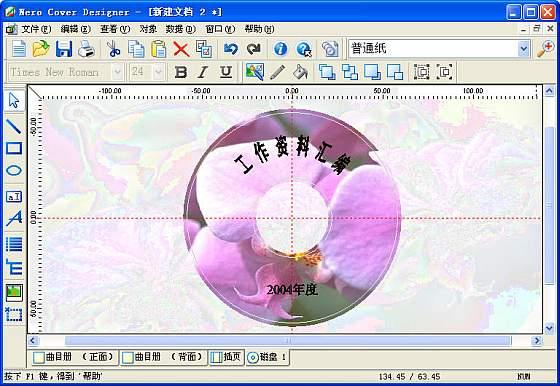Click the vertical scrollbar down arrow
560x386 pixels.
pyautogui.click(x=549, y=328)
